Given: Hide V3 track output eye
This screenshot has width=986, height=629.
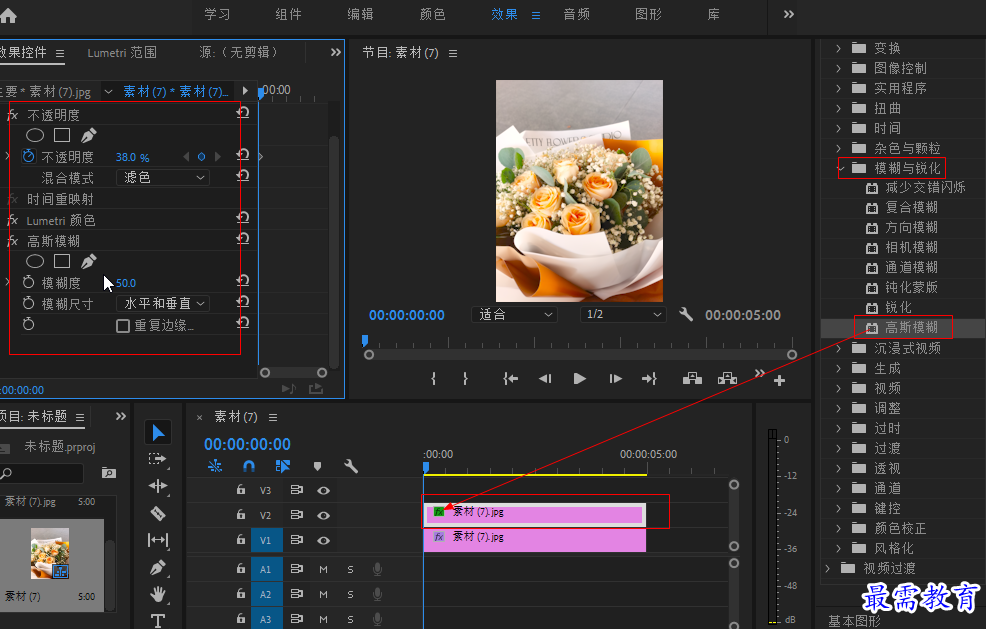Looking at the screenshot, I should (323, 491).
